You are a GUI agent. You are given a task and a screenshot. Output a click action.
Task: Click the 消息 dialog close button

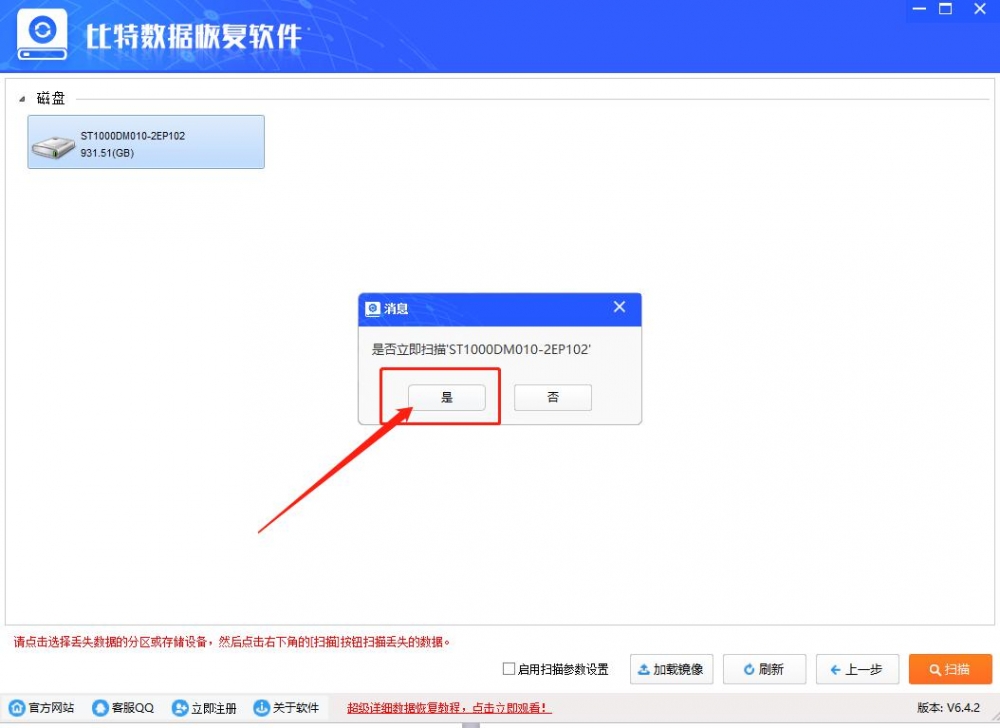[619, 308]
